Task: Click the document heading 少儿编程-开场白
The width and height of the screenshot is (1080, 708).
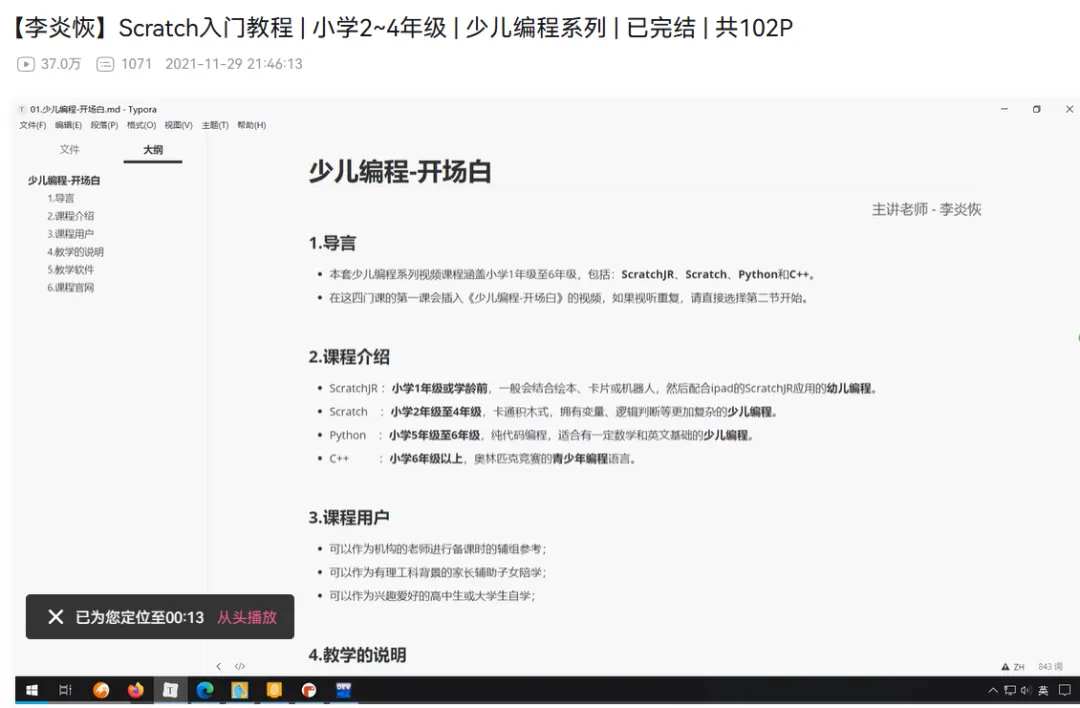Action: tap(399, 171)
